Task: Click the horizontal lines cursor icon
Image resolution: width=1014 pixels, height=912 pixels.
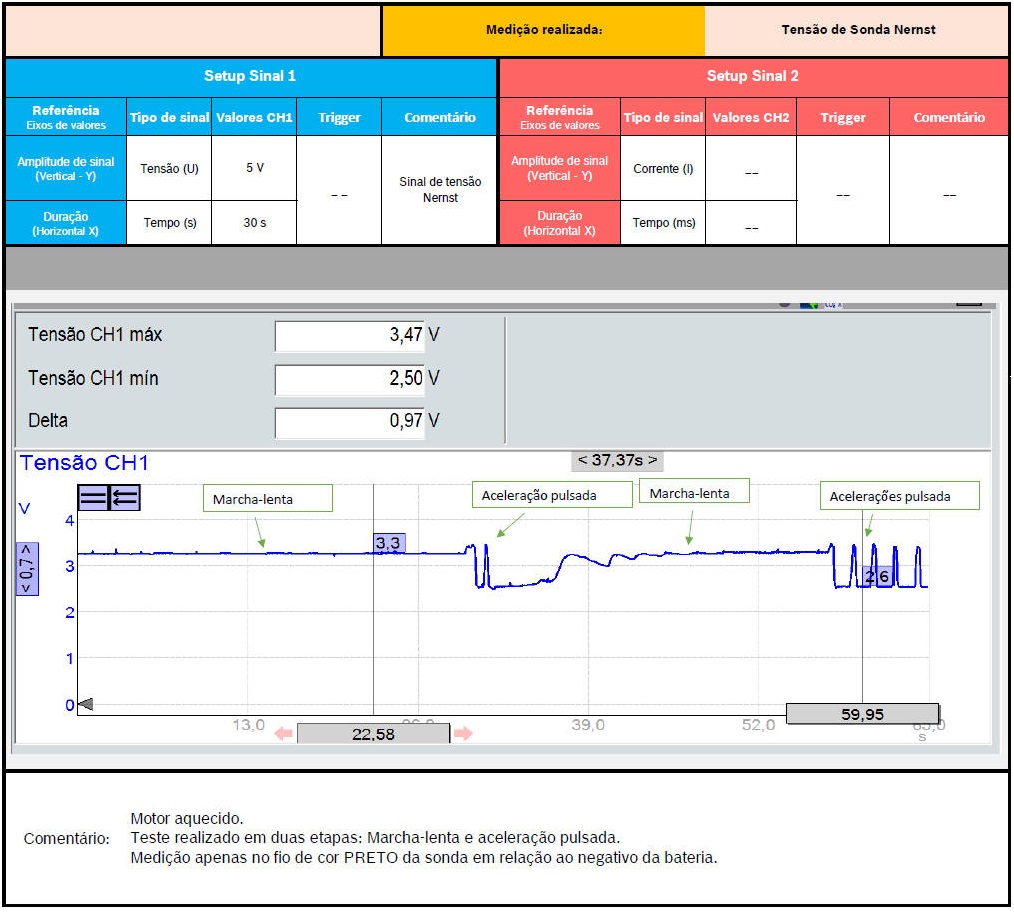Action: 93,497
